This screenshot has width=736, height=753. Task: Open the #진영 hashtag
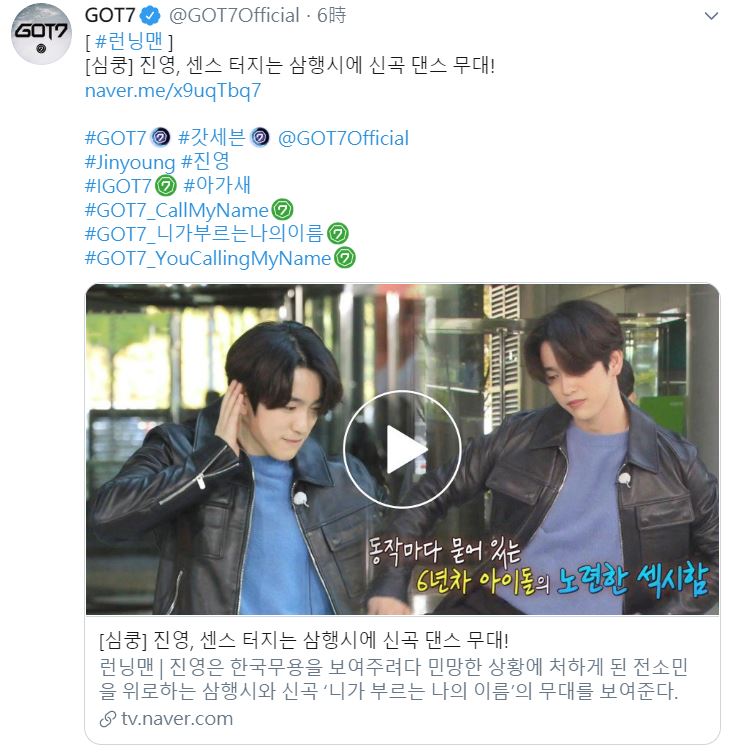click(205, 162)
